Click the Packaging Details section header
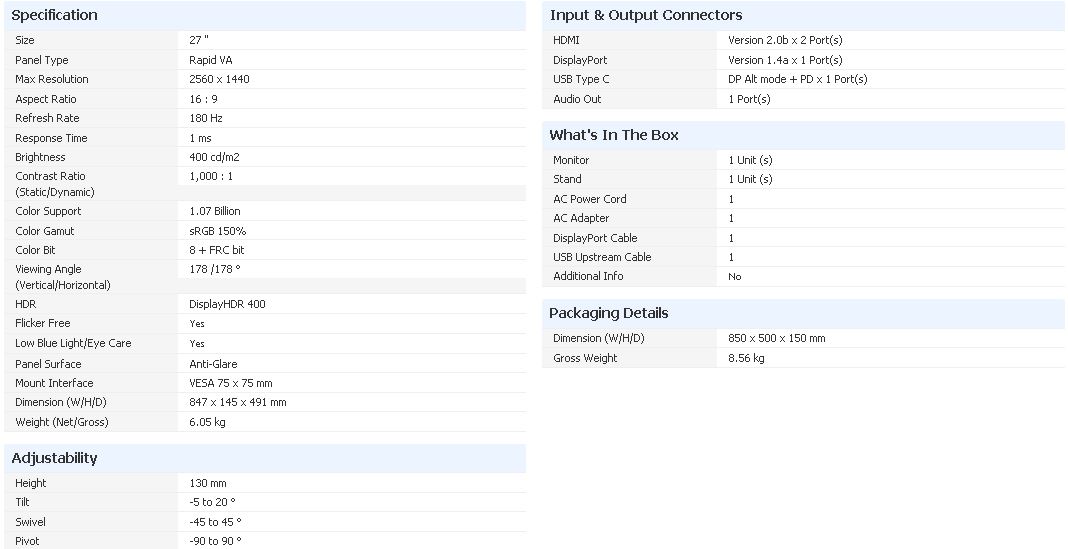Image resolution: width=1068 pixels, height=549 pixels. pos(609,313)
